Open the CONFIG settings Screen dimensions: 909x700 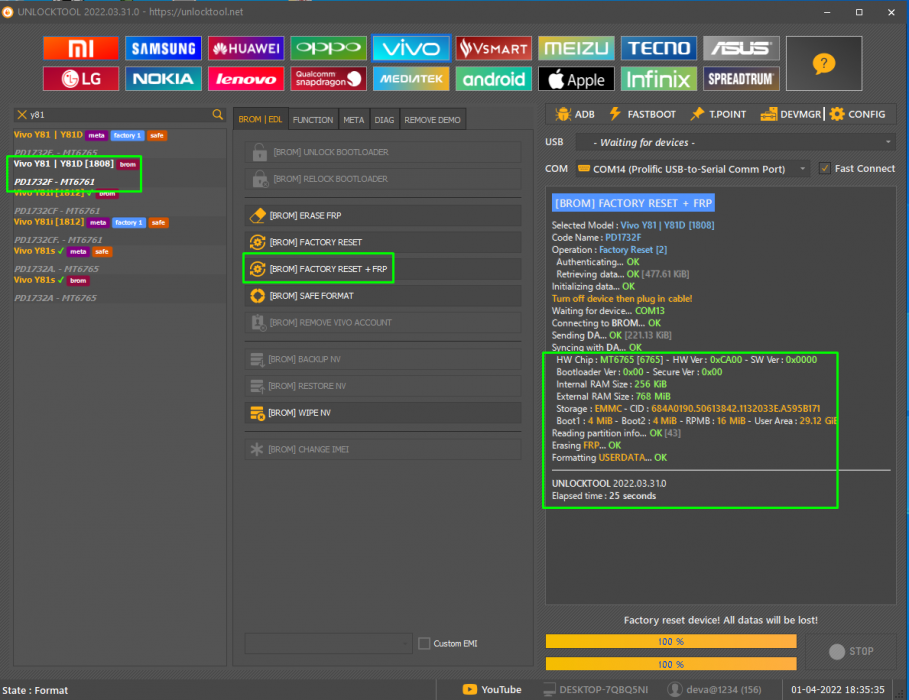click(x=857, y=114)
